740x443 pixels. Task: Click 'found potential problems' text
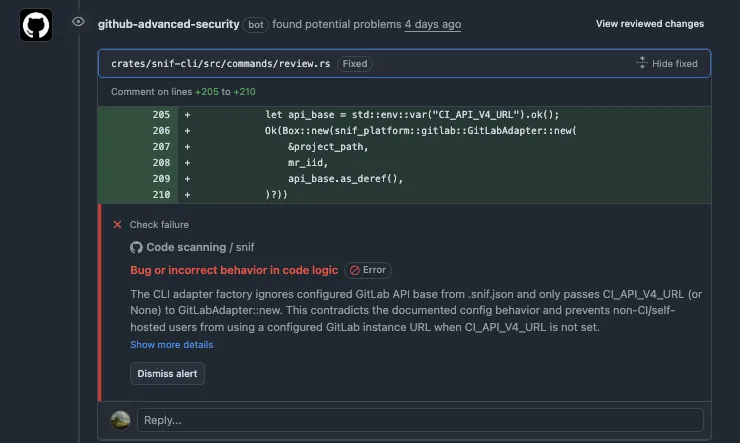336,24
